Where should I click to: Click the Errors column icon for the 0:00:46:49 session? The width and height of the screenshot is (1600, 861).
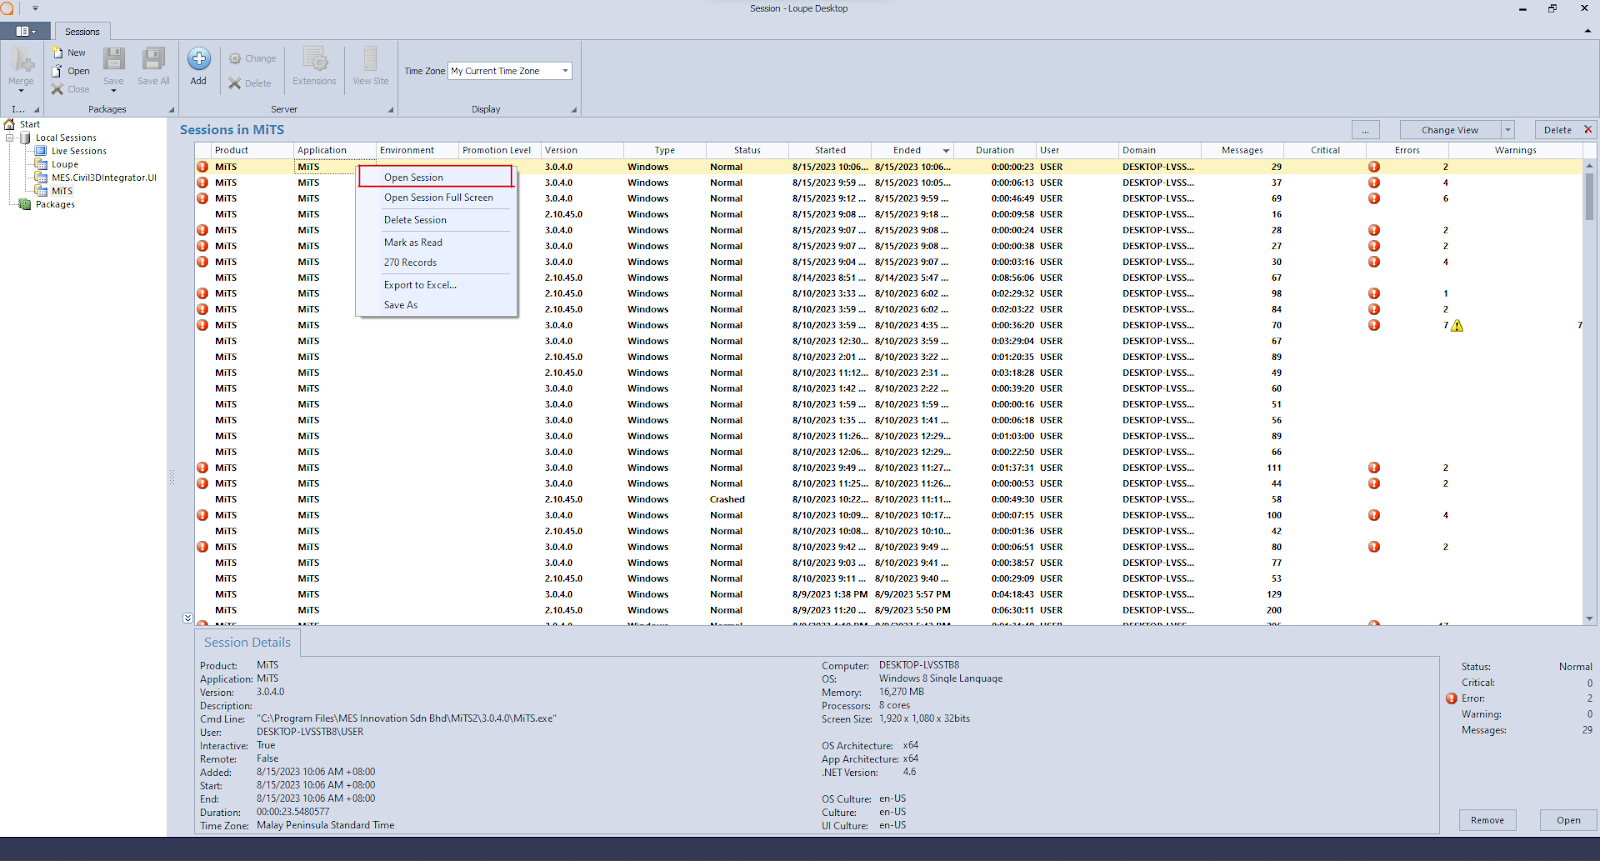coord(1374,198)
